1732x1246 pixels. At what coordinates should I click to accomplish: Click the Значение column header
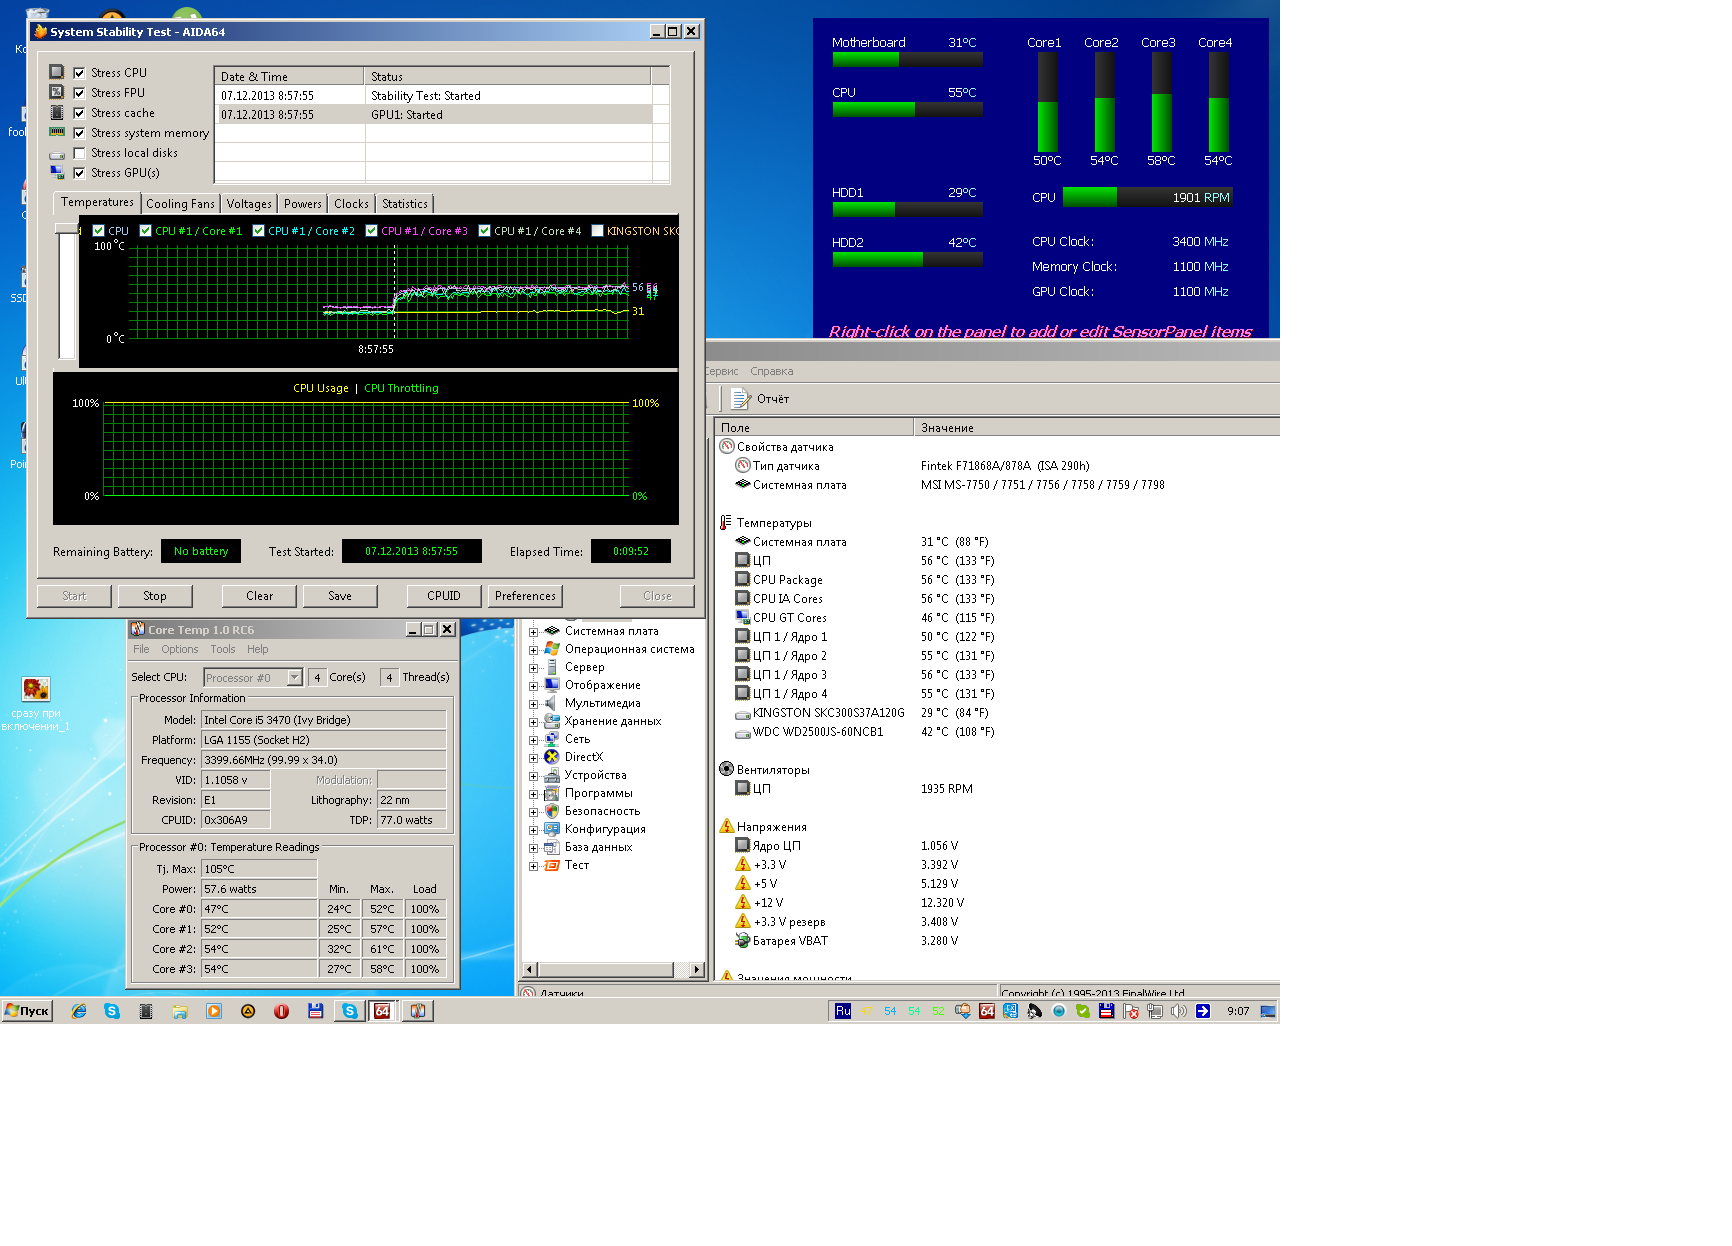[x=1097, y=428]
